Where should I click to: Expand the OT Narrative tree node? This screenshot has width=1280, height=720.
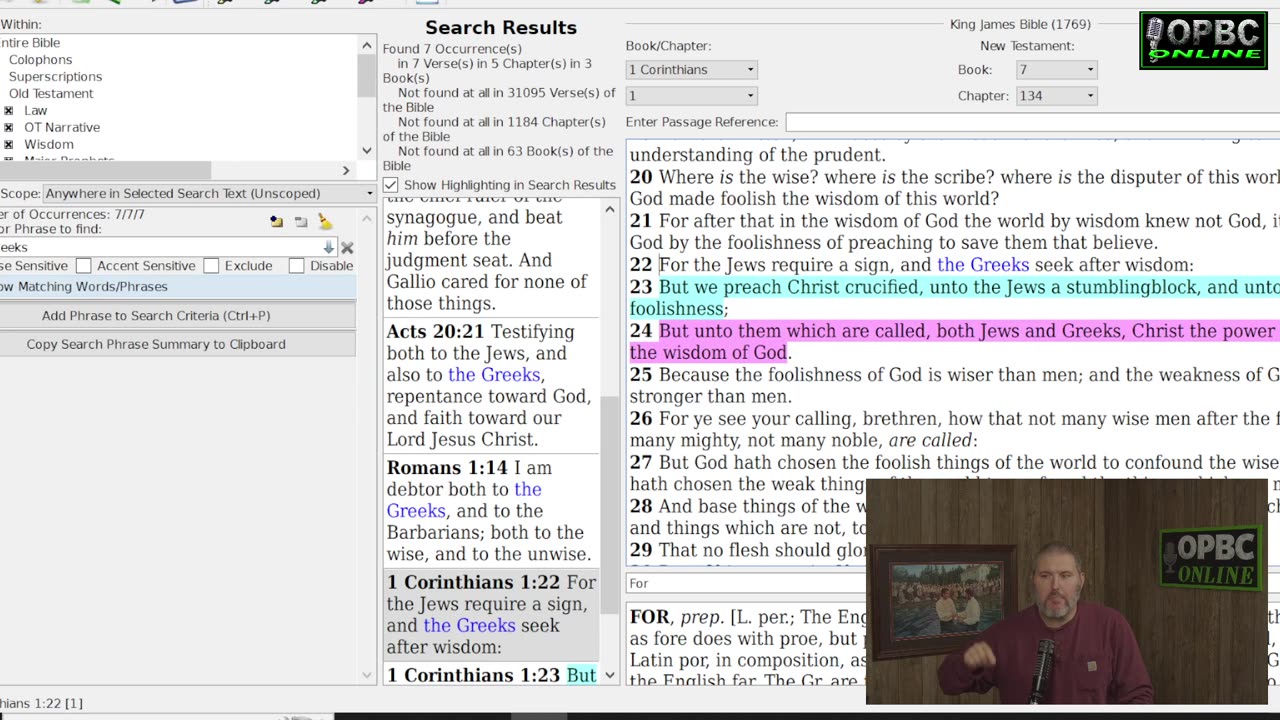(9, 127)
